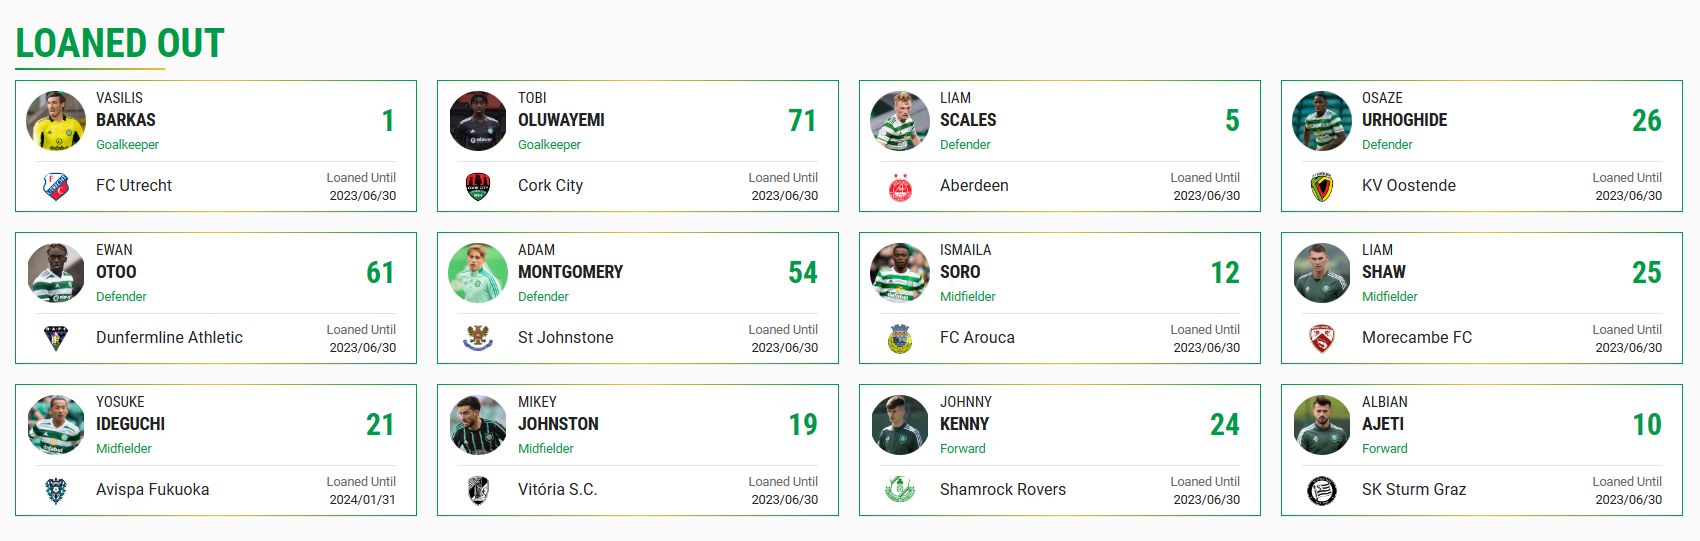Click the FC Arouca club crest
1700x541 pixels.
pos(900,338)
